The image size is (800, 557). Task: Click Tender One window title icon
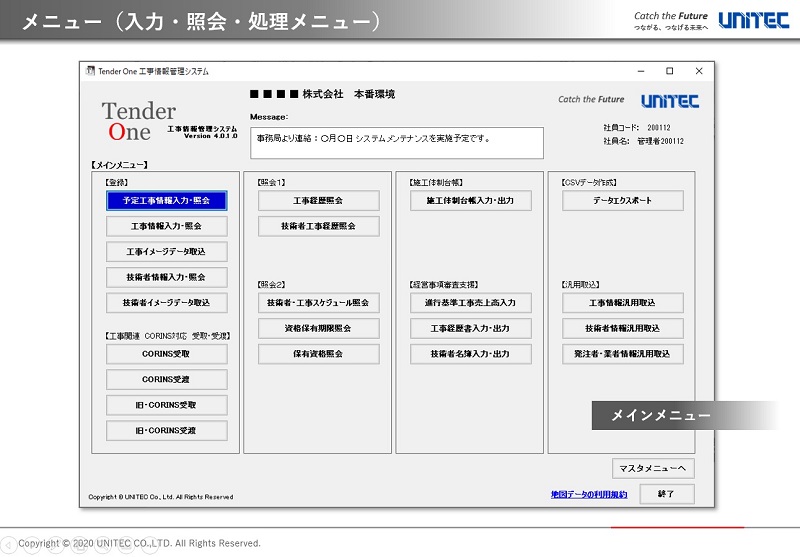90,71
